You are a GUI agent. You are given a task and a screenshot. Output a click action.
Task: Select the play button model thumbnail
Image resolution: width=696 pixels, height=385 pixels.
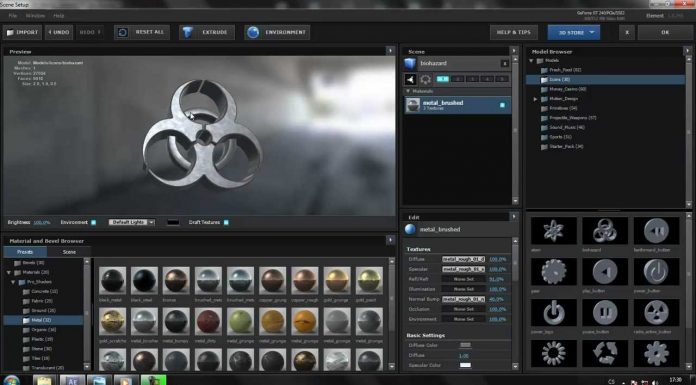(605, 271)
